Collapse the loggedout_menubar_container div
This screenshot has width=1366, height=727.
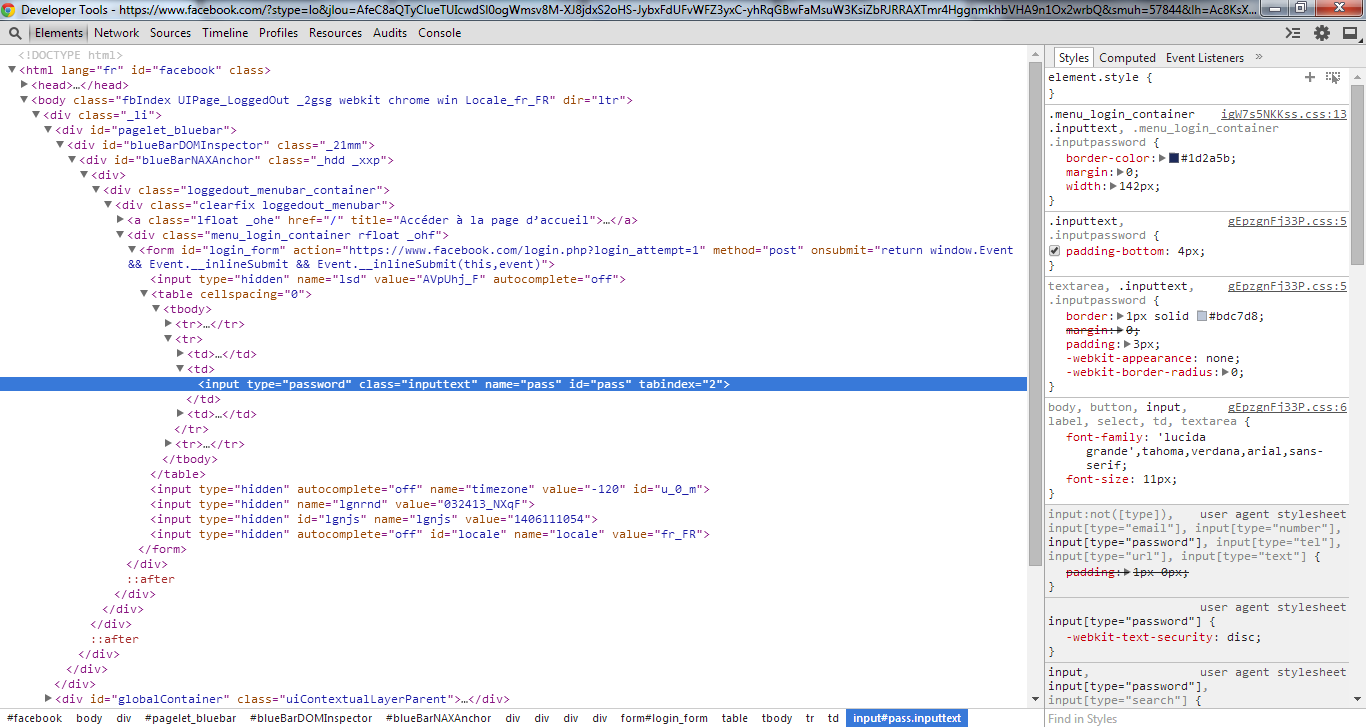point(97,190)
